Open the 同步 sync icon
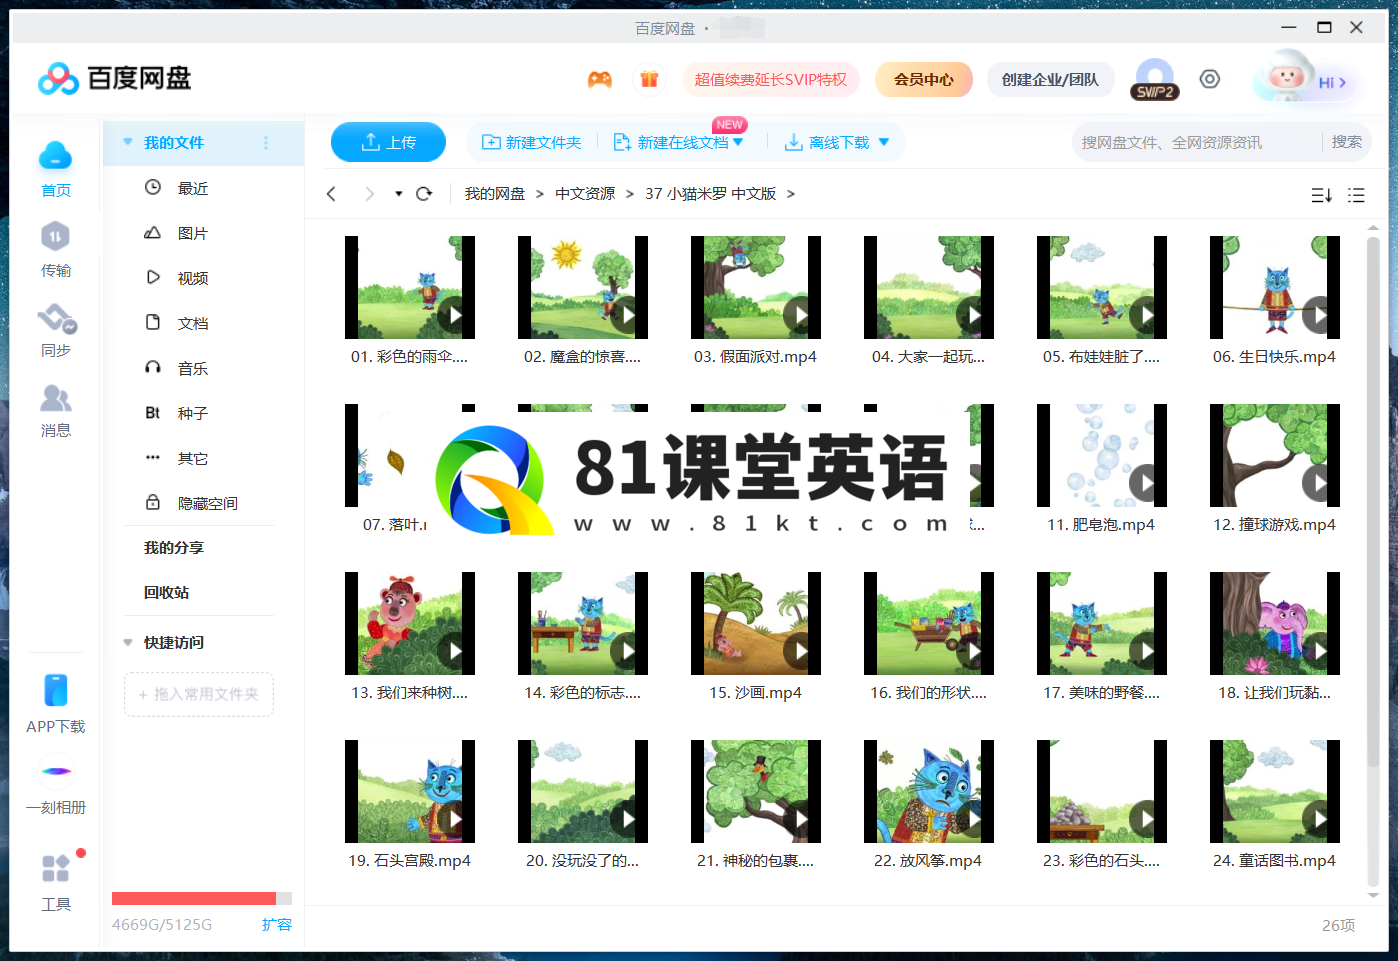This screenshot has width=1398, height=961. pos(56,318)
